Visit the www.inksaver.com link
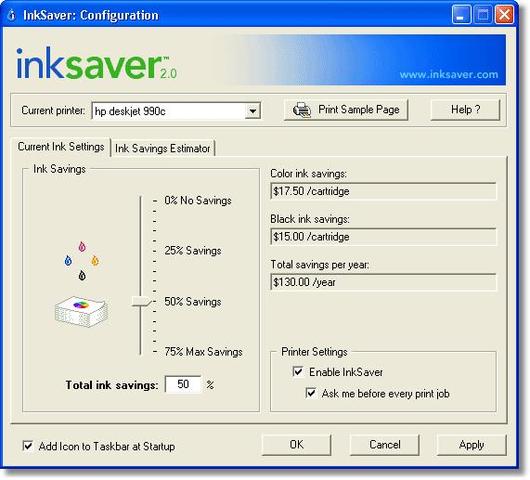 point(449,74)
